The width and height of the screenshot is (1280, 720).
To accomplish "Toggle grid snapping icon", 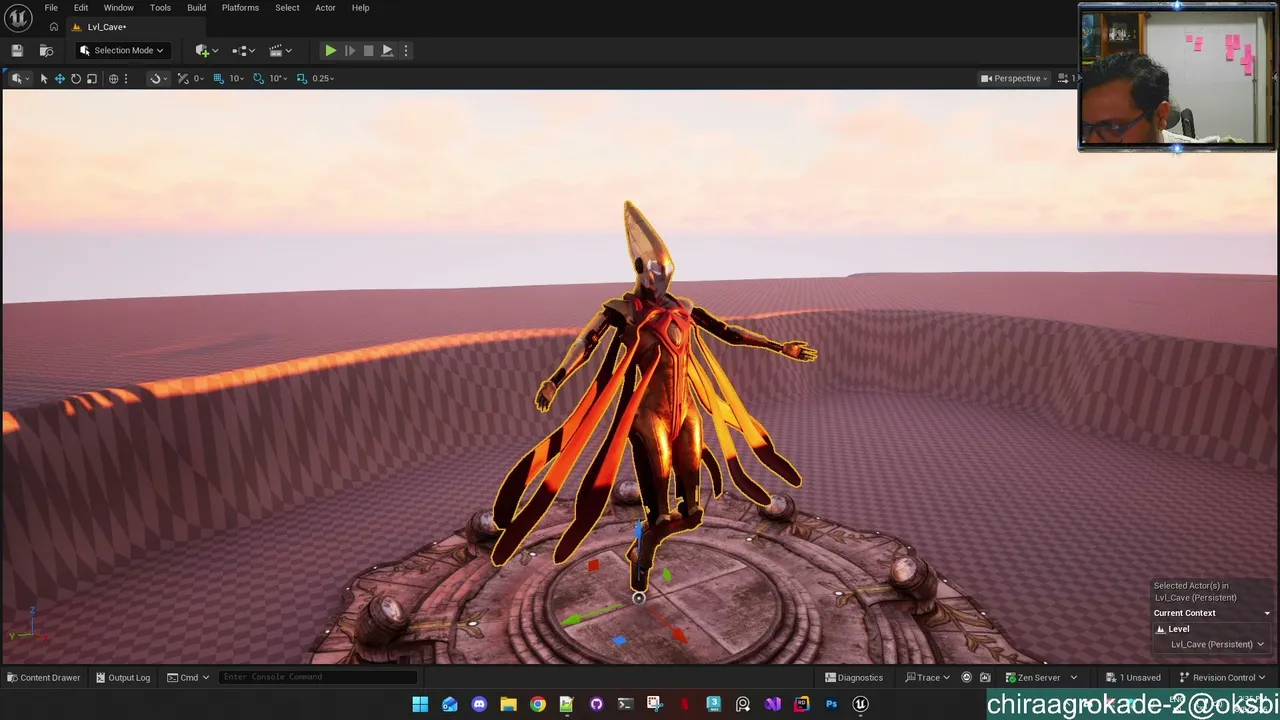I will (x=218, y=78).
